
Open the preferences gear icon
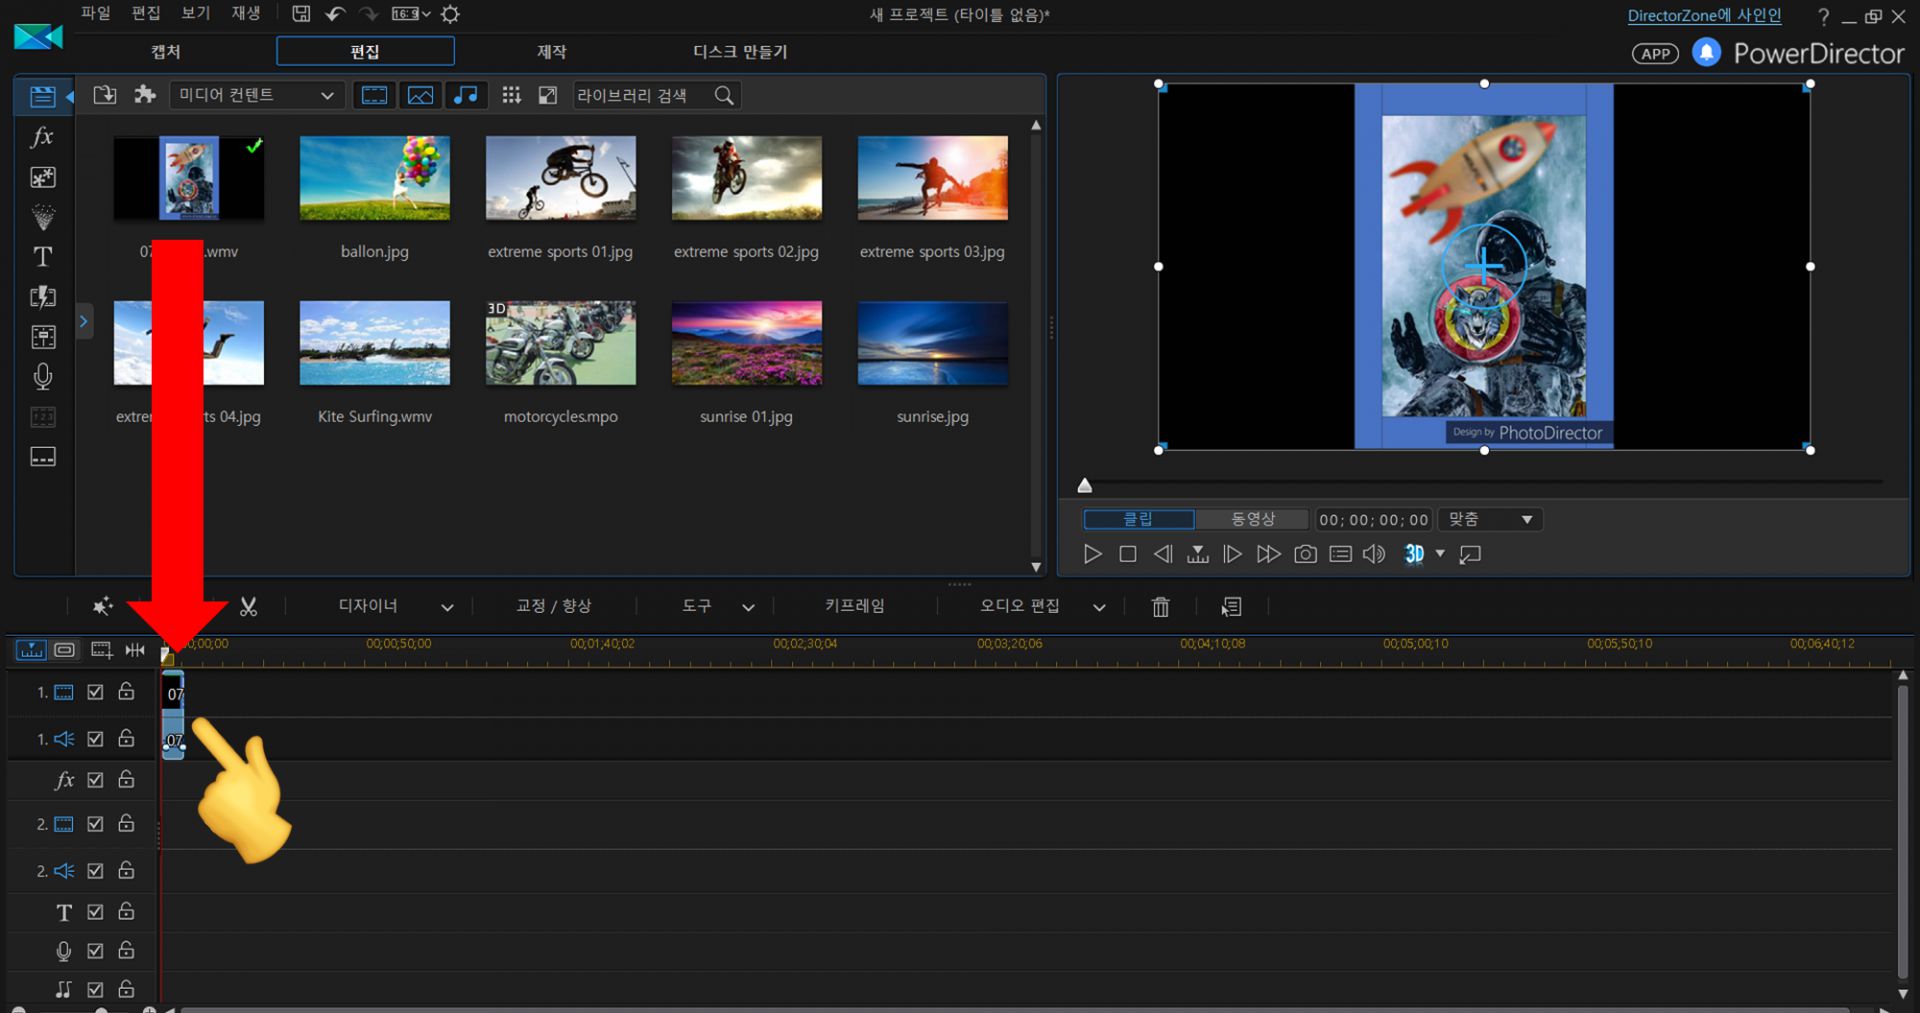(450, 14)
